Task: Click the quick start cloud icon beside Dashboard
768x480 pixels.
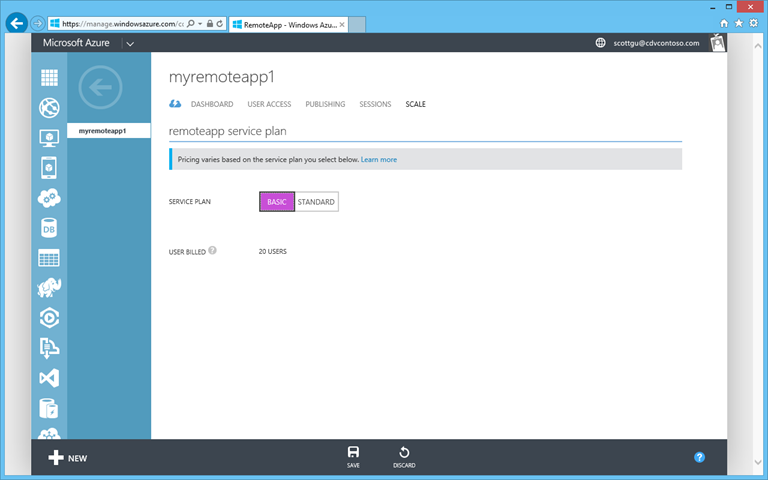Action: click(175, 104)
